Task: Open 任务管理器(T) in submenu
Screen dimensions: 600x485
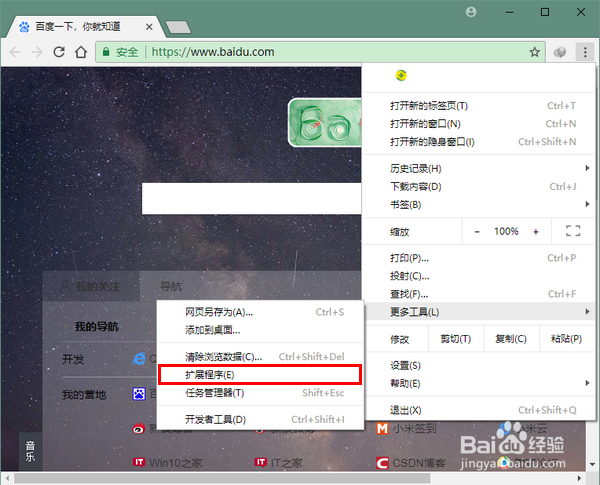Action: point(260,393)
